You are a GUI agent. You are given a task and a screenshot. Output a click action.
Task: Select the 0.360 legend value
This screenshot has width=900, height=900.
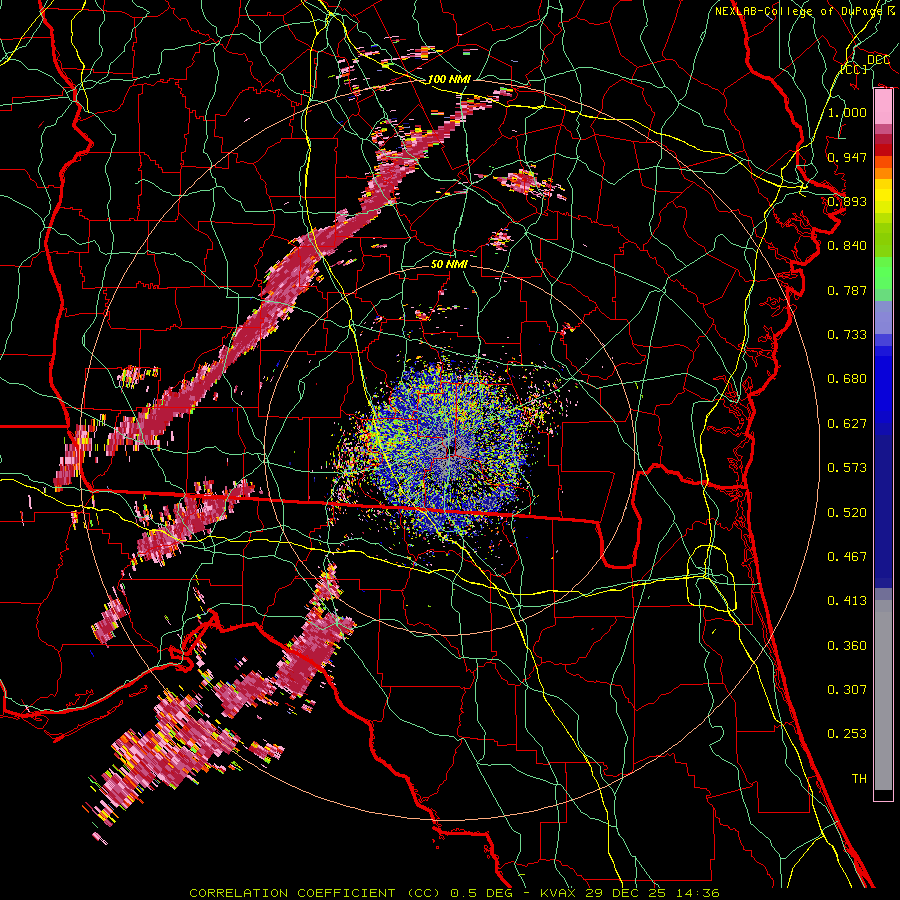click(847, 646)
